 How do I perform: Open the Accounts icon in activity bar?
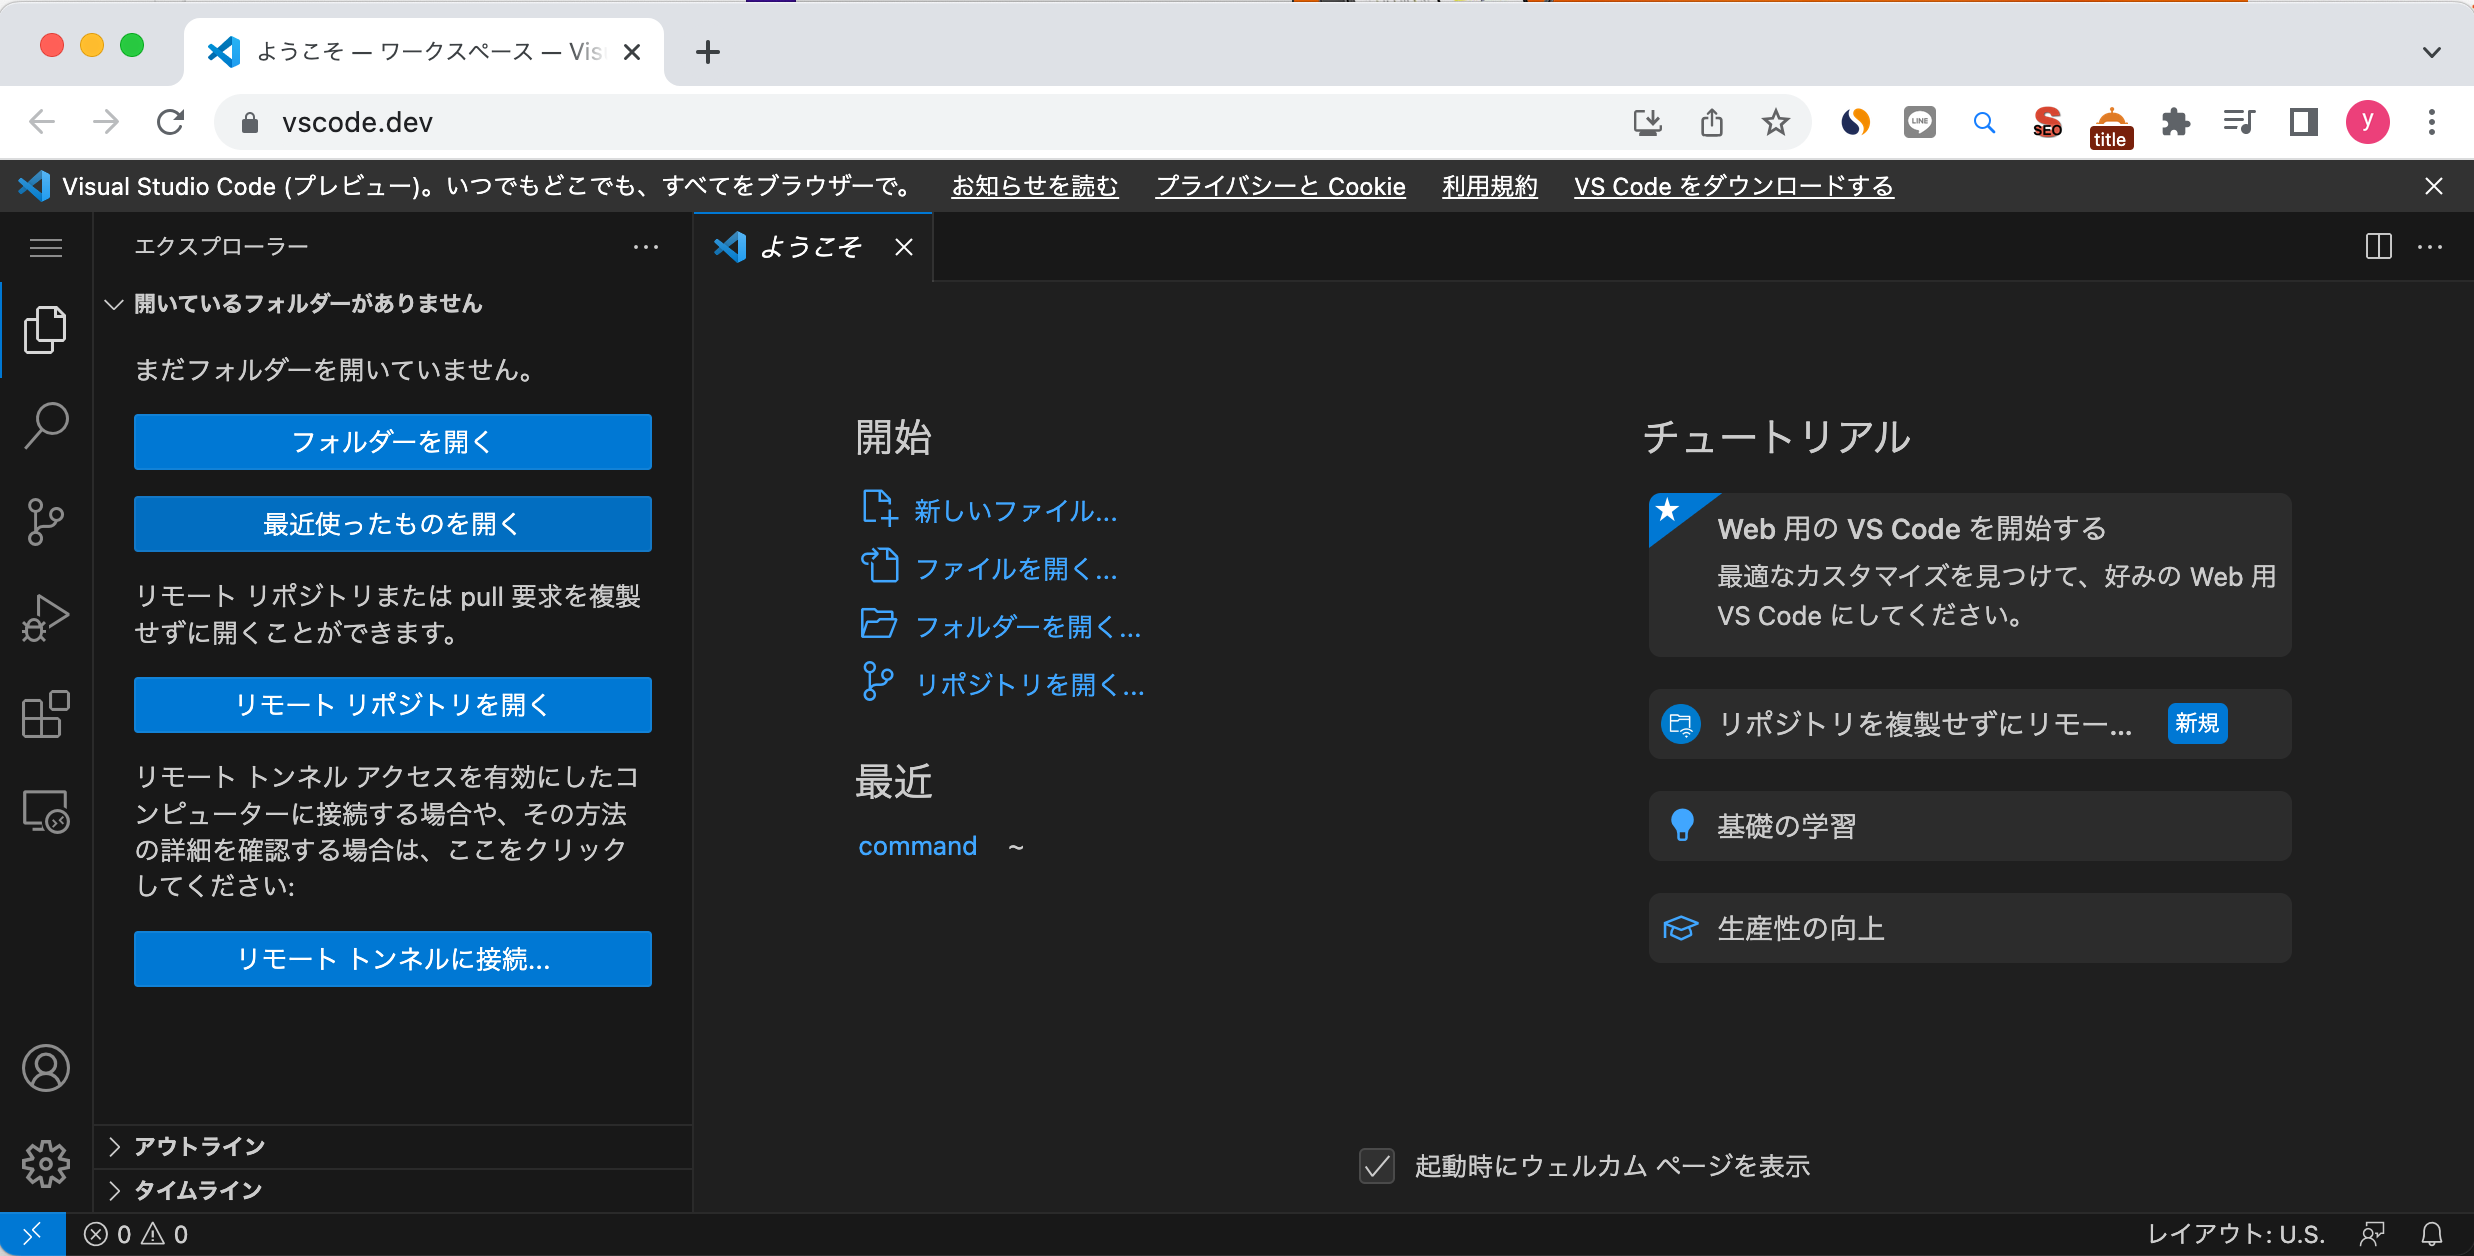[46, 1068]
